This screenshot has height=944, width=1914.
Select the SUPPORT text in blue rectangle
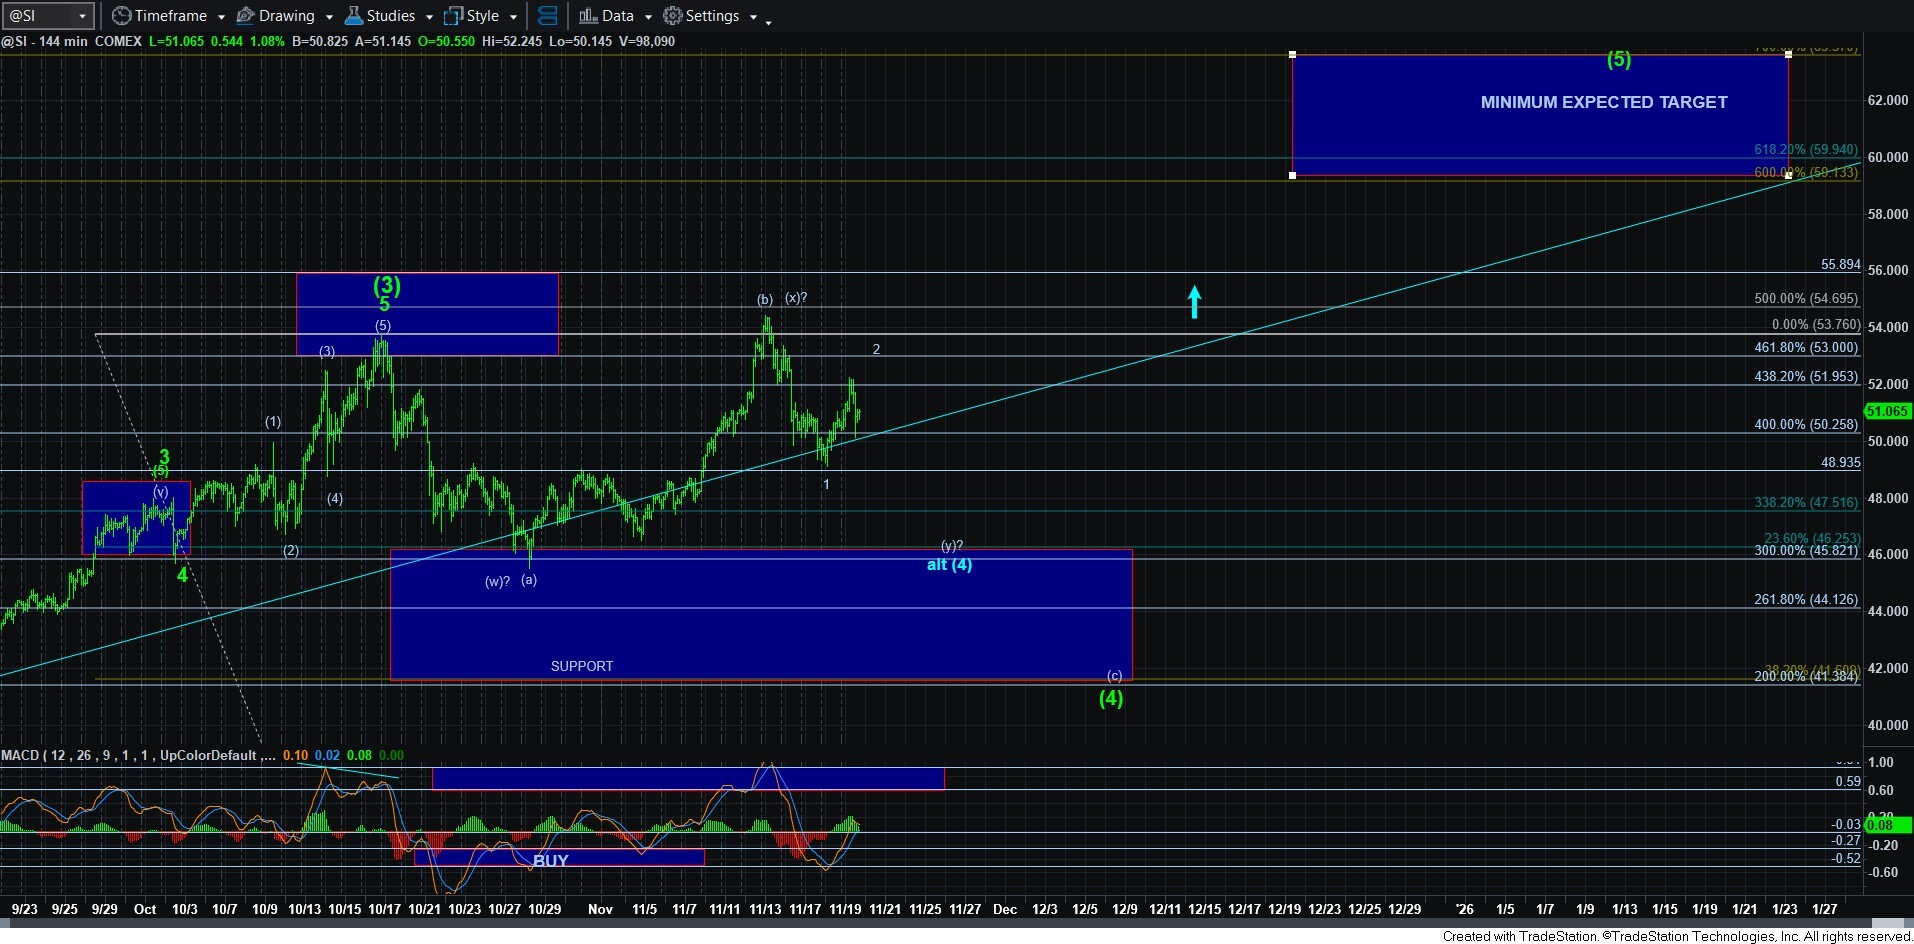582,666
